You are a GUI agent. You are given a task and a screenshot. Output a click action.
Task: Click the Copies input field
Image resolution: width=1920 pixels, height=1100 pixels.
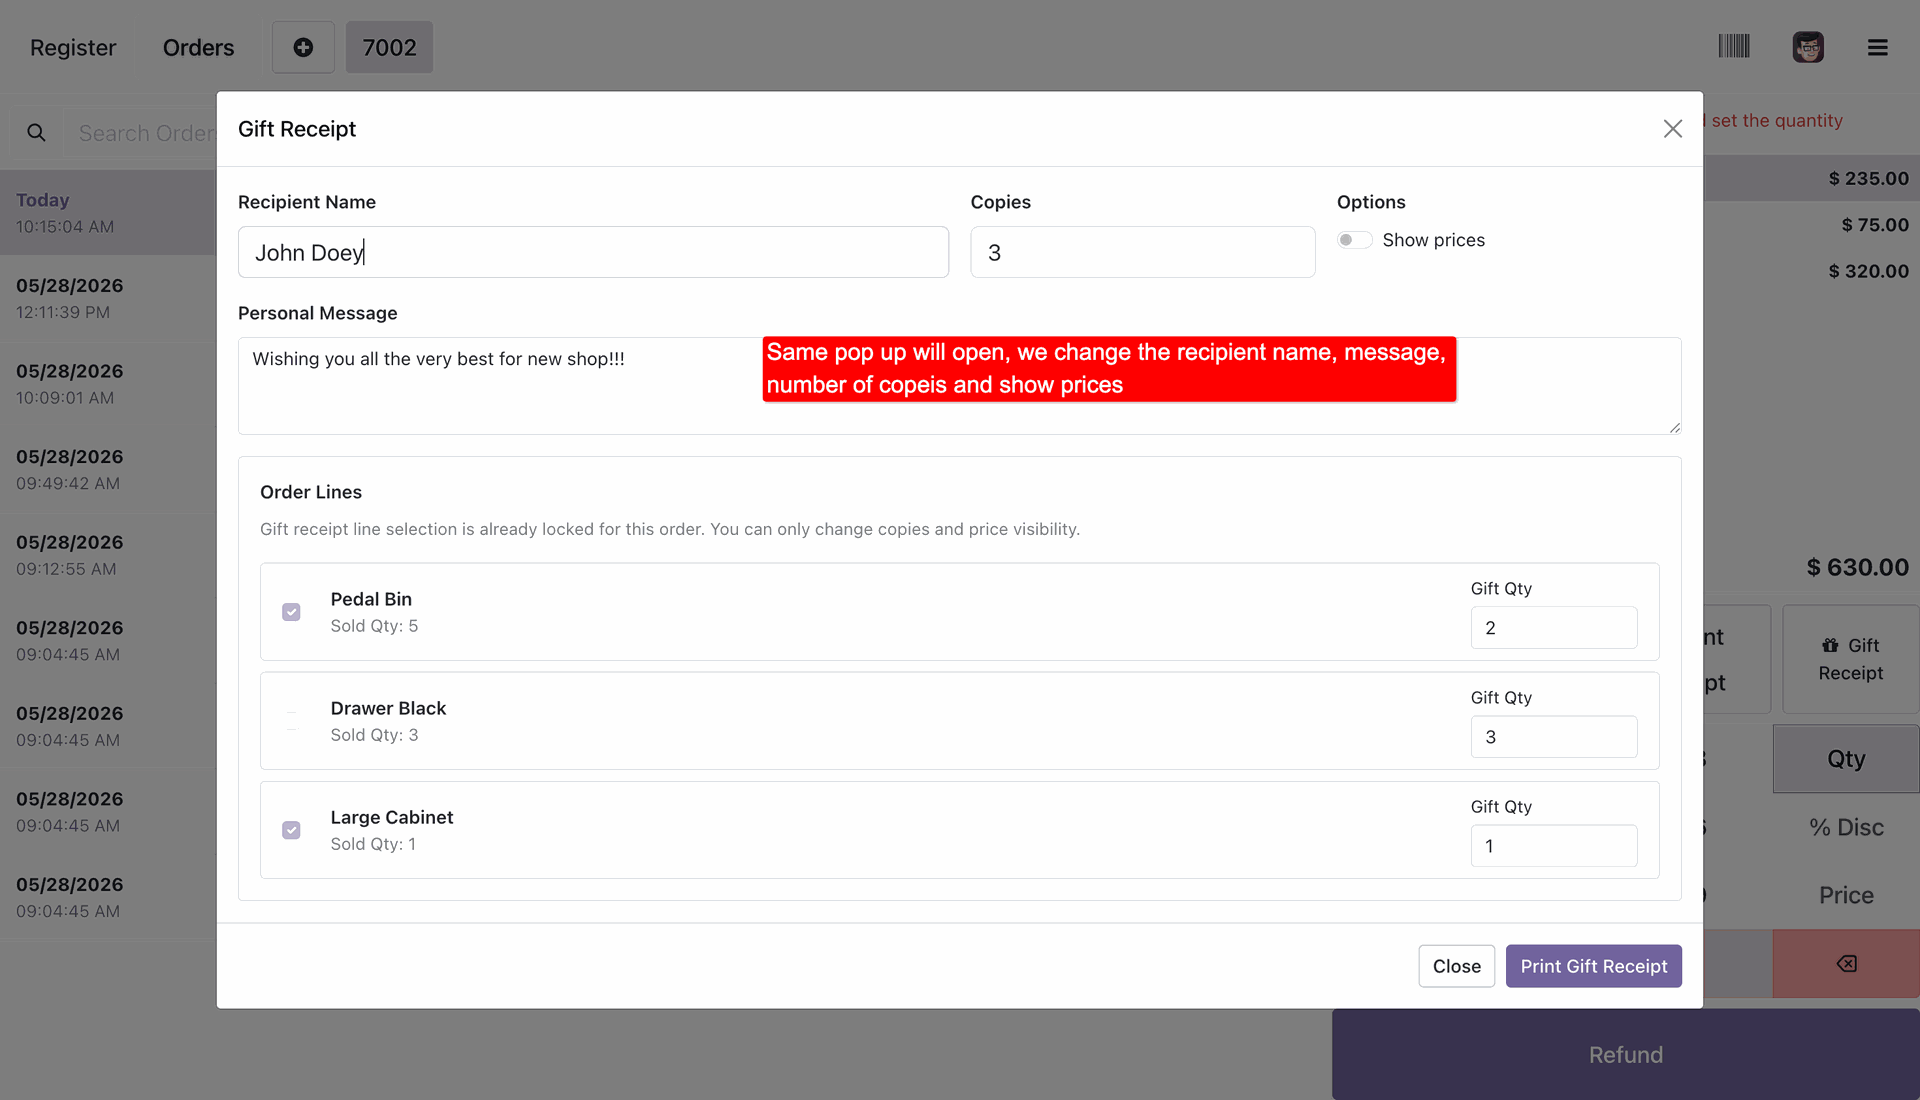1142,252
